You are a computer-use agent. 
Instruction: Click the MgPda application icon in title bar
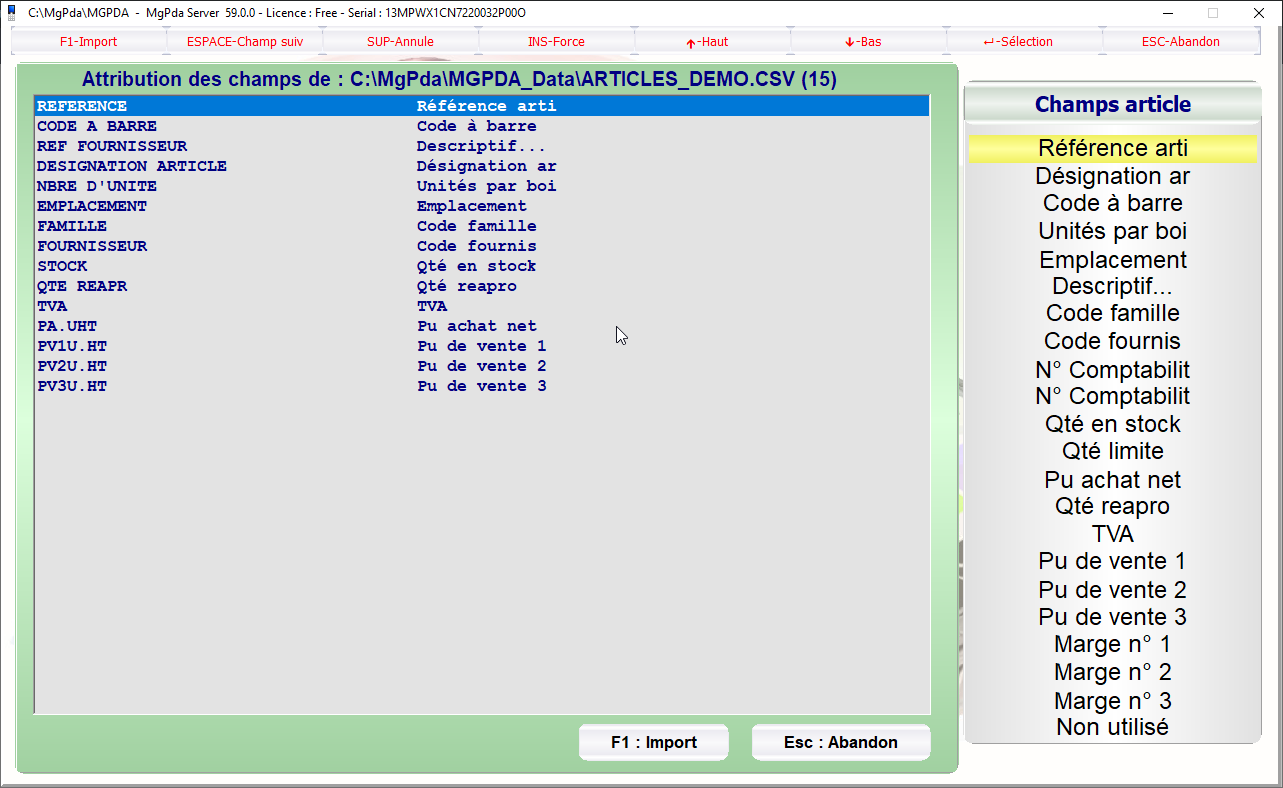tap(12, 13)
